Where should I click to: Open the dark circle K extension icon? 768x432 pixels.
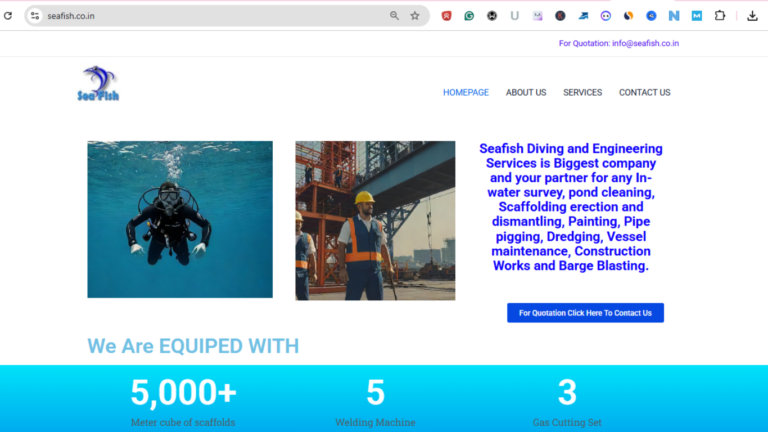coord(560,16)
